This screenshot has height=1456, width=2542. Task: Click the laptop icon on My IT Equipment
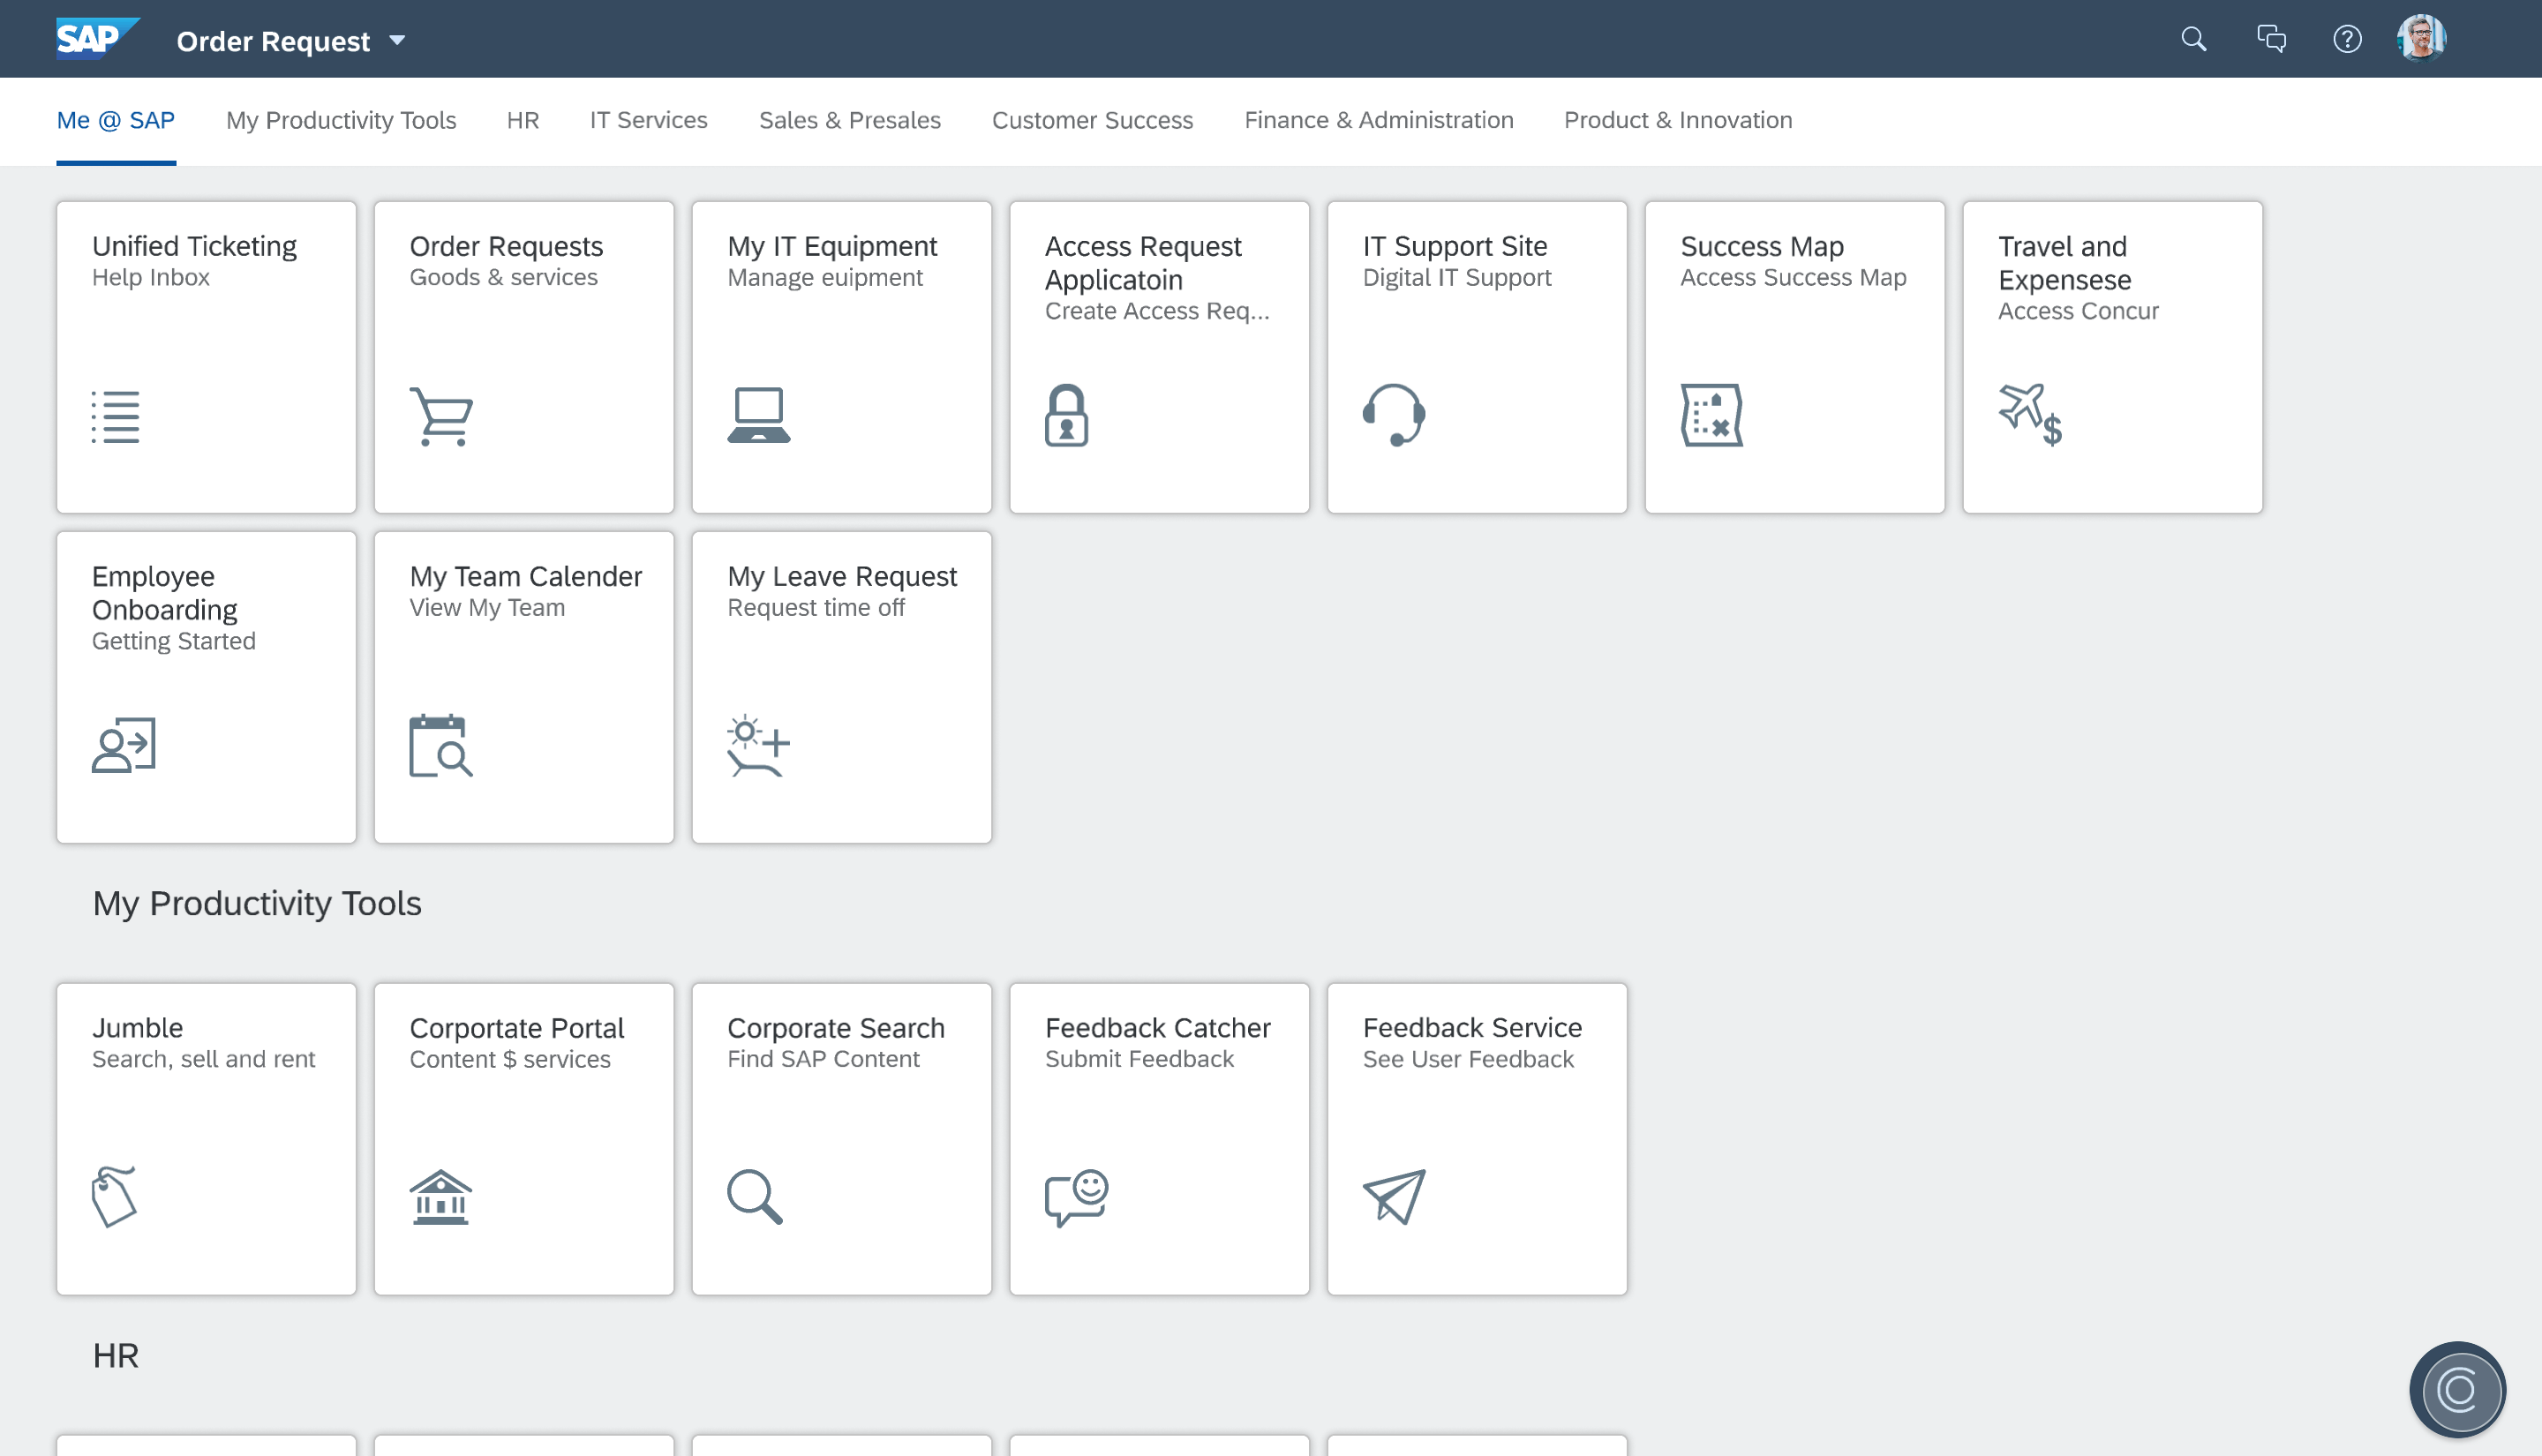(x=758, y=415)
